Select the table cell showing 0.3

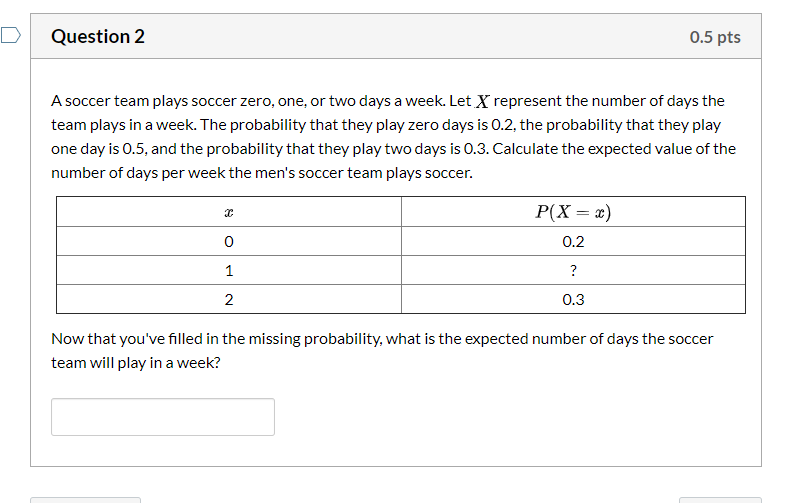pos(573,299)
